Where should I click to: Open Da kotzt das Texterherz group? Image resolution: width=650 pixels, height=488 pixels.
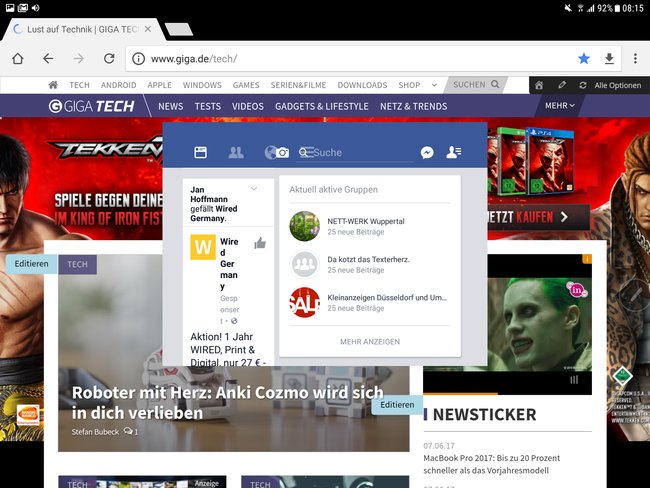point(370,264)
